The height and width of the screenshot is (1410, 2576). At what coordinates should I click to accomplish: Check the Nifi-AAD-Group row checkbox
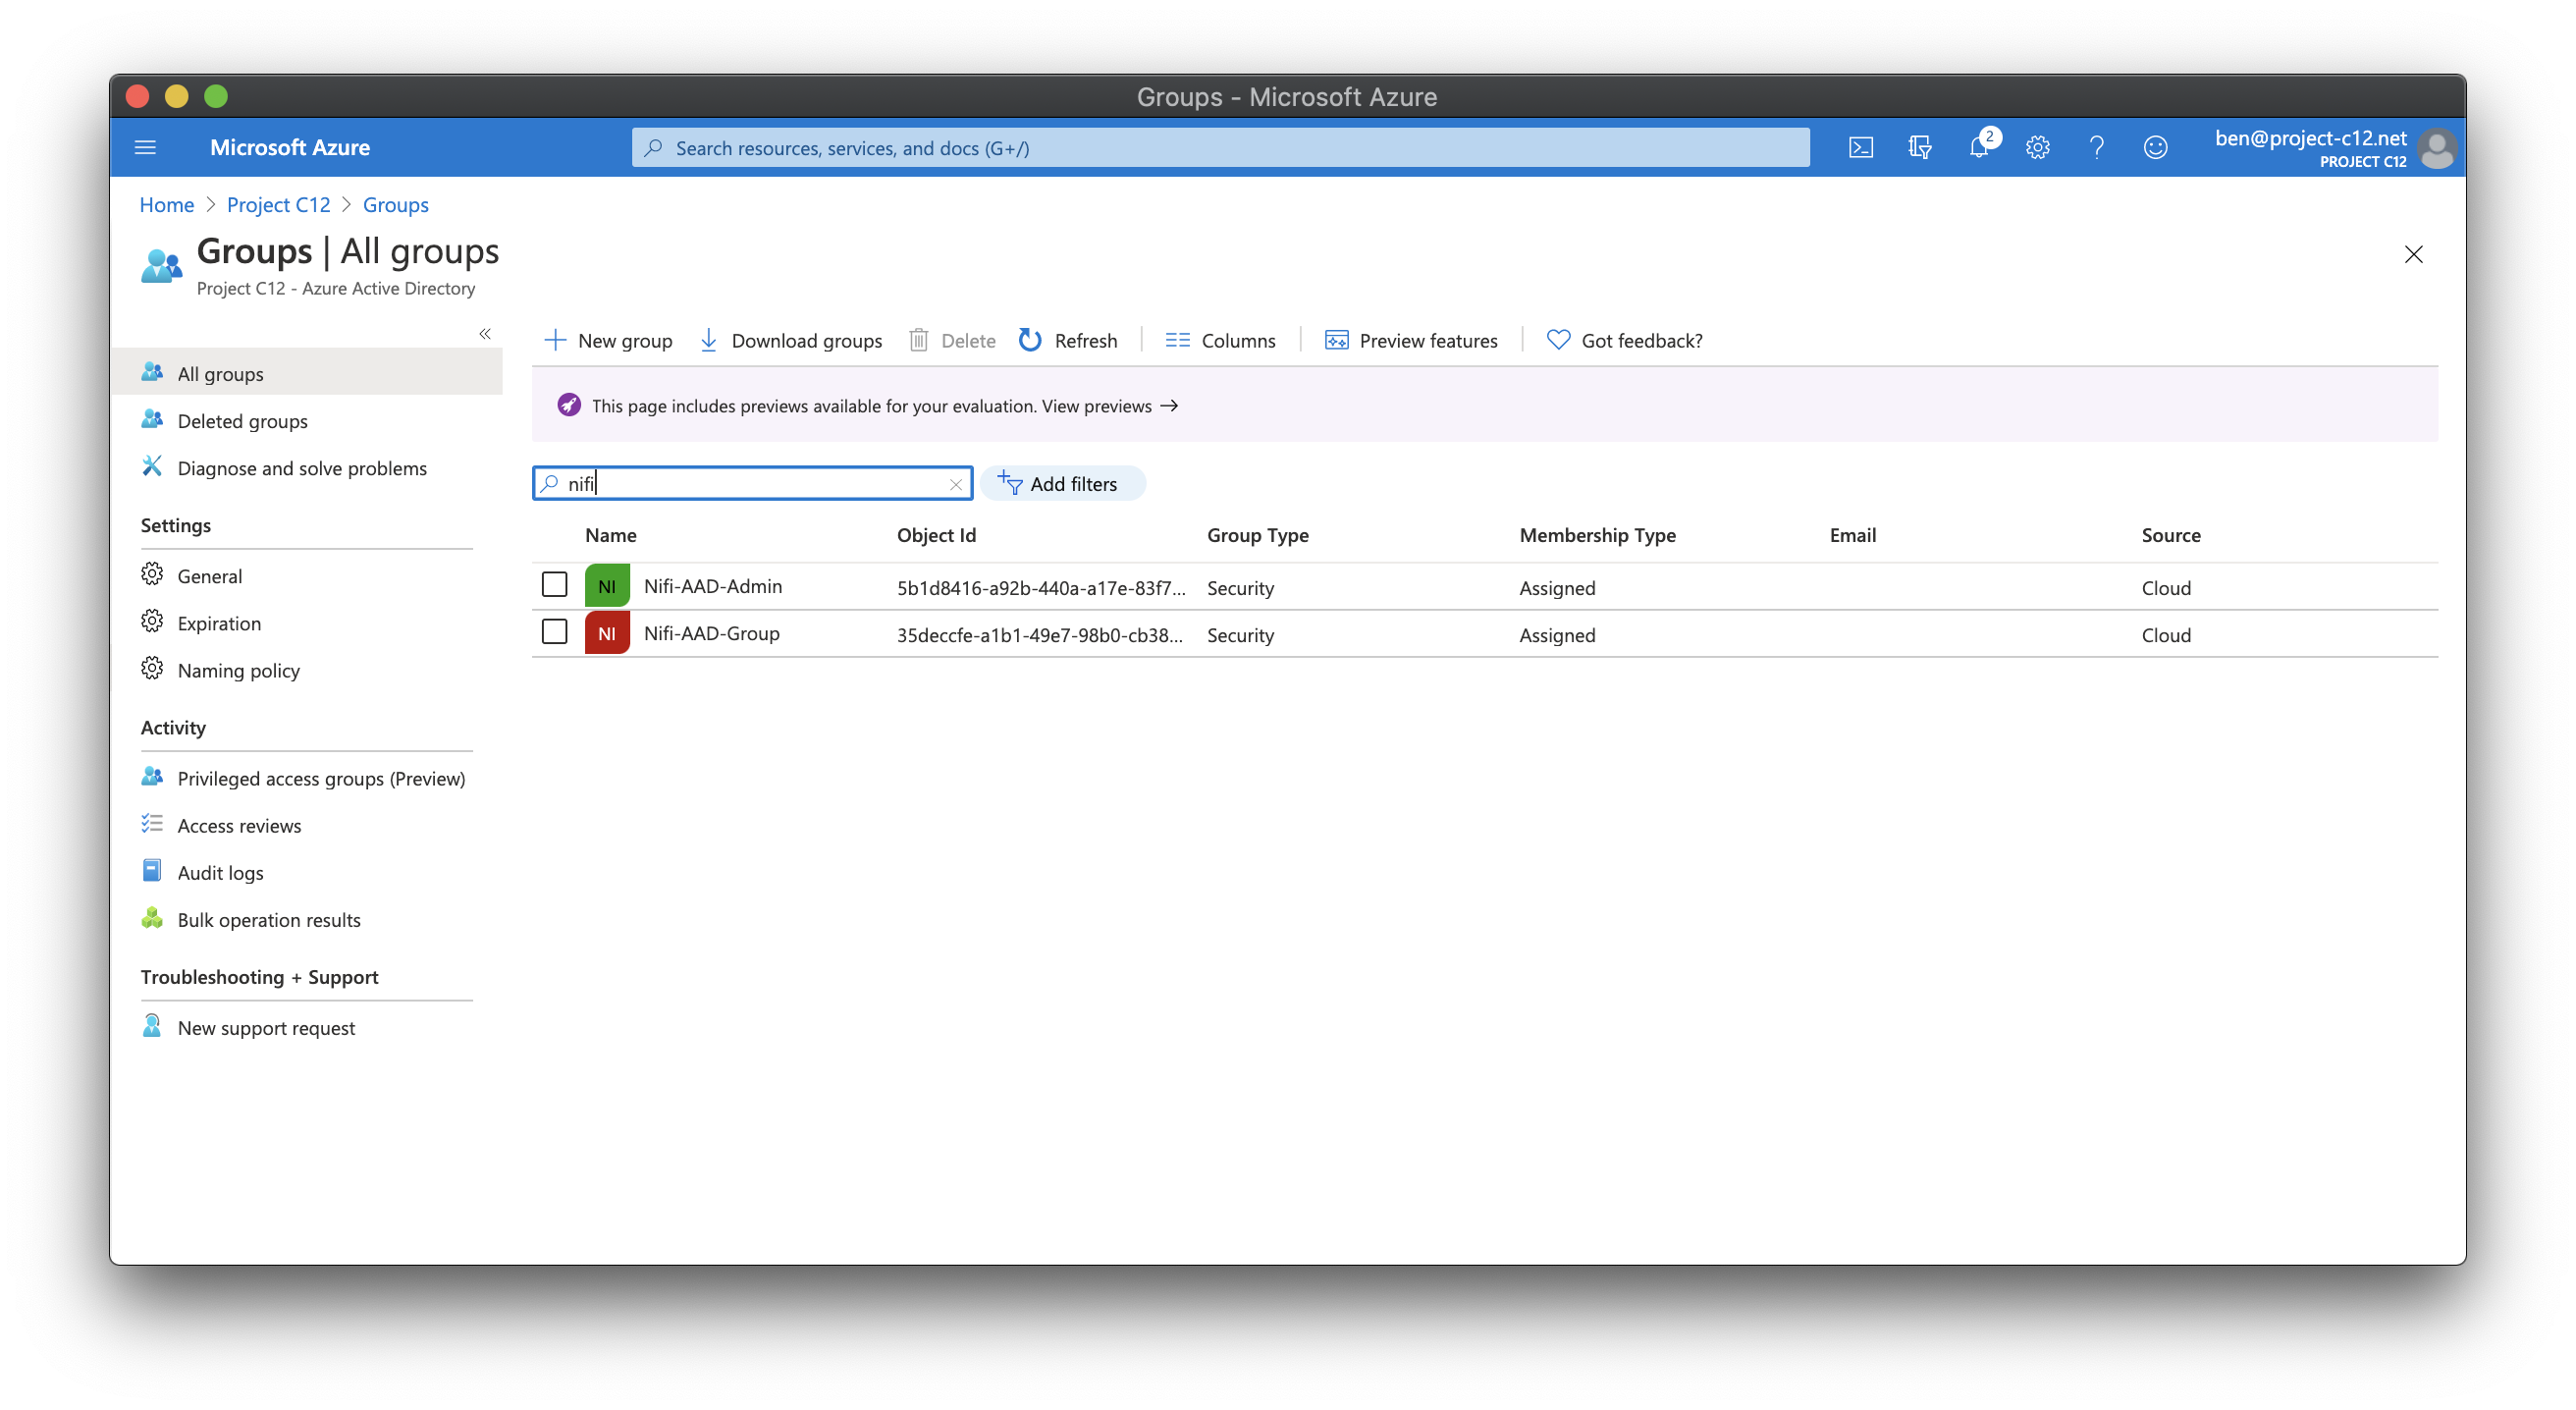click(554, 632)
